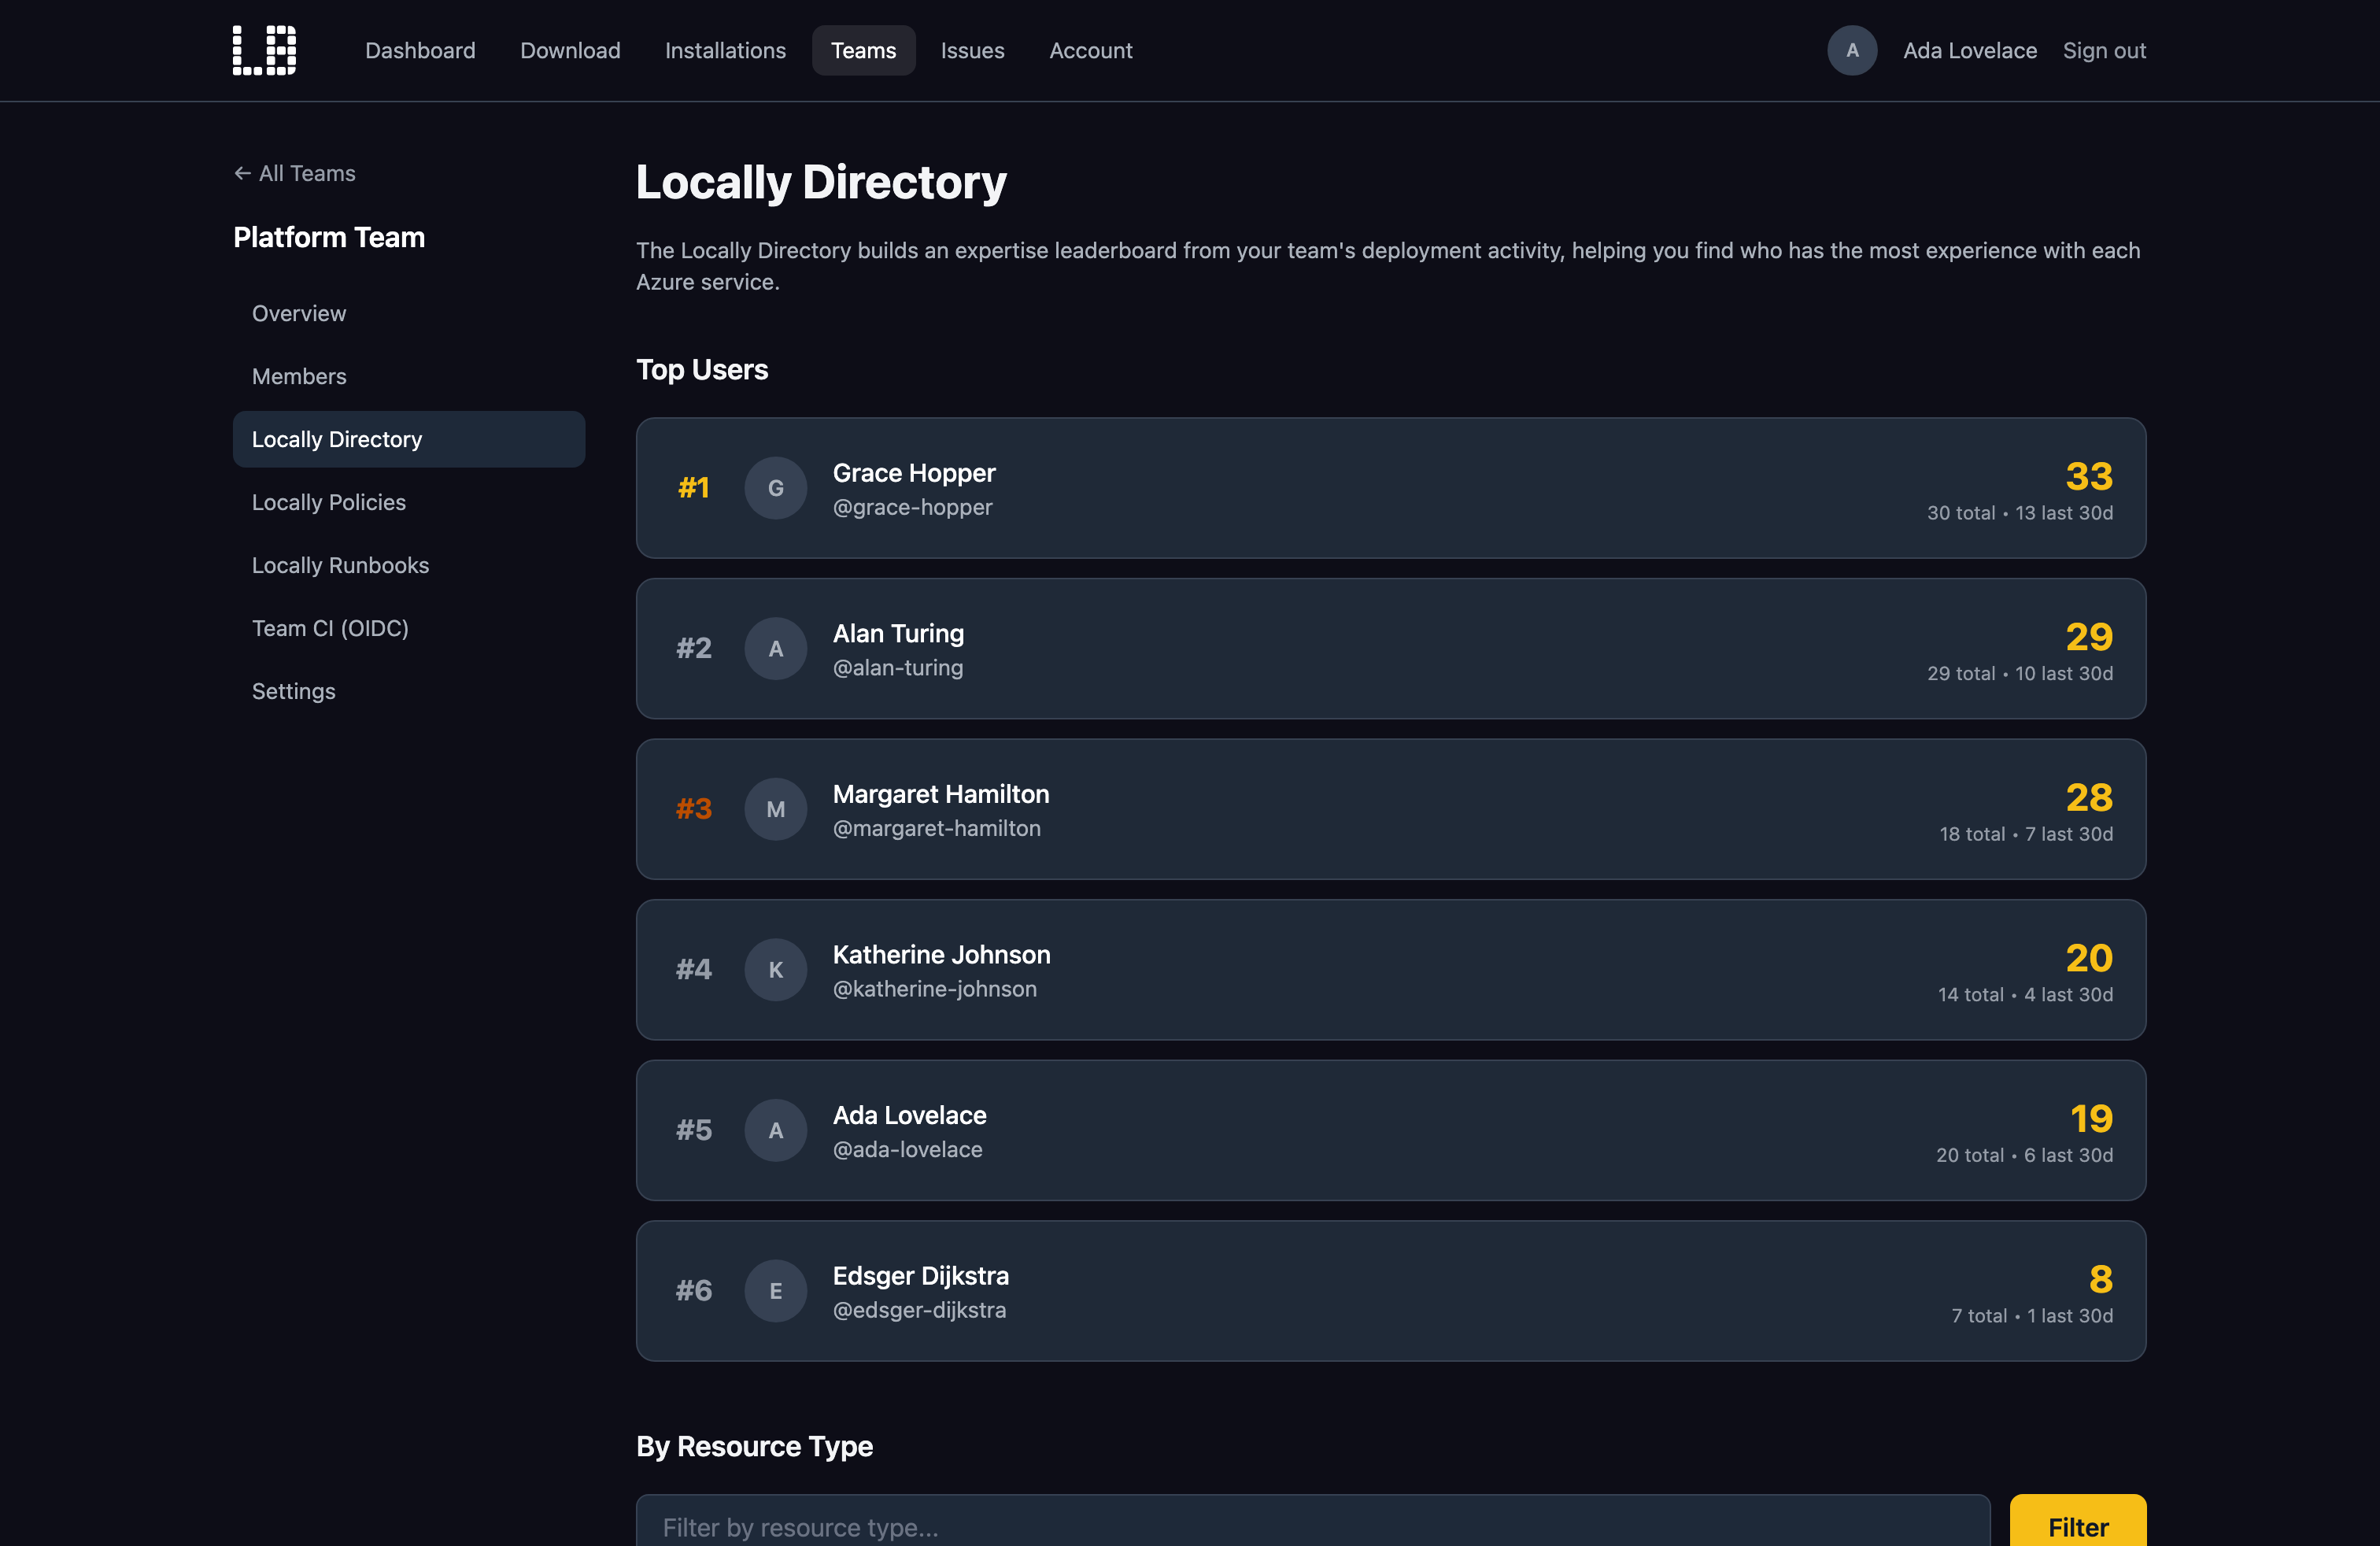Screen dimensions: 2380x1546
Task: Click Grace Hopper's avatar circle
Action: tap(775, 488)
